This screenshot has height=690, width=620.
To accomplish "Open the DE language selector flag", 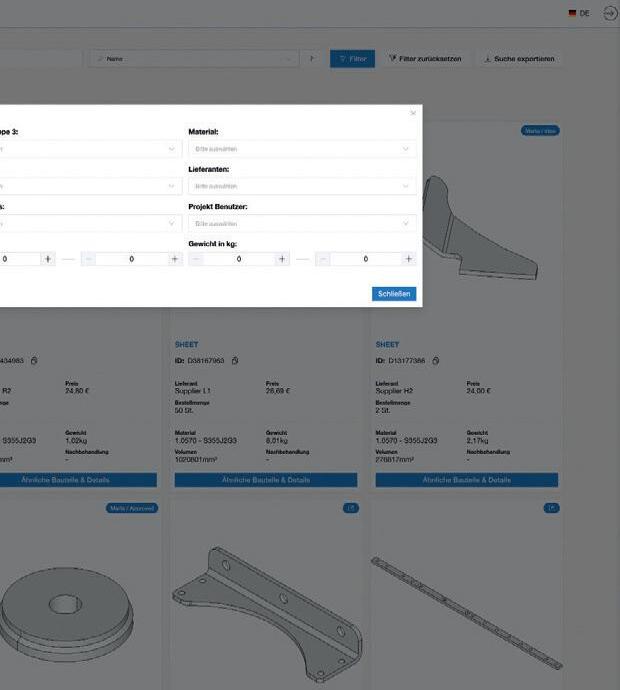I will [572, 13].
